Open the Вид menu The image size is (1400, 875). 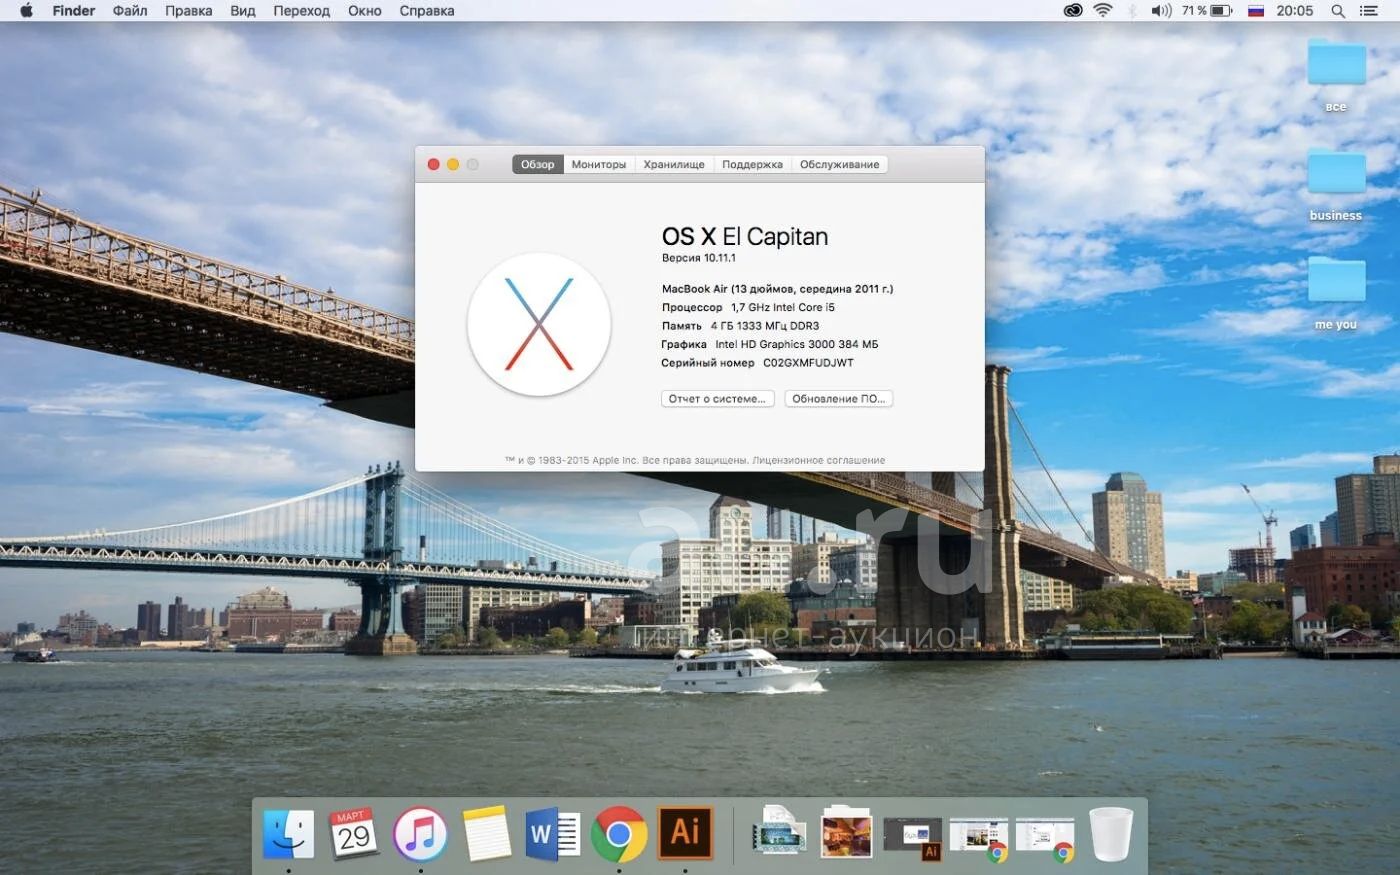(x=243, y=11)
